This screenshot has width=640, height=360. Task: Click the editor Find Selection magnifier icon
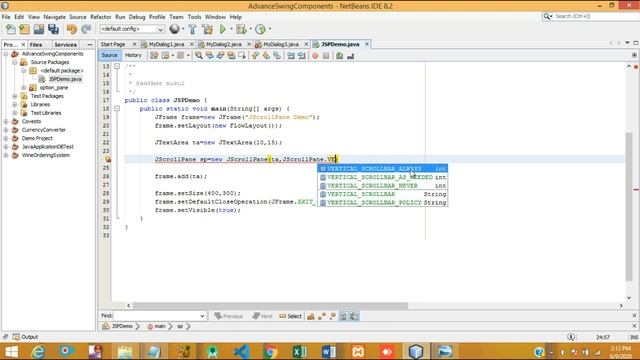(199, 56)
